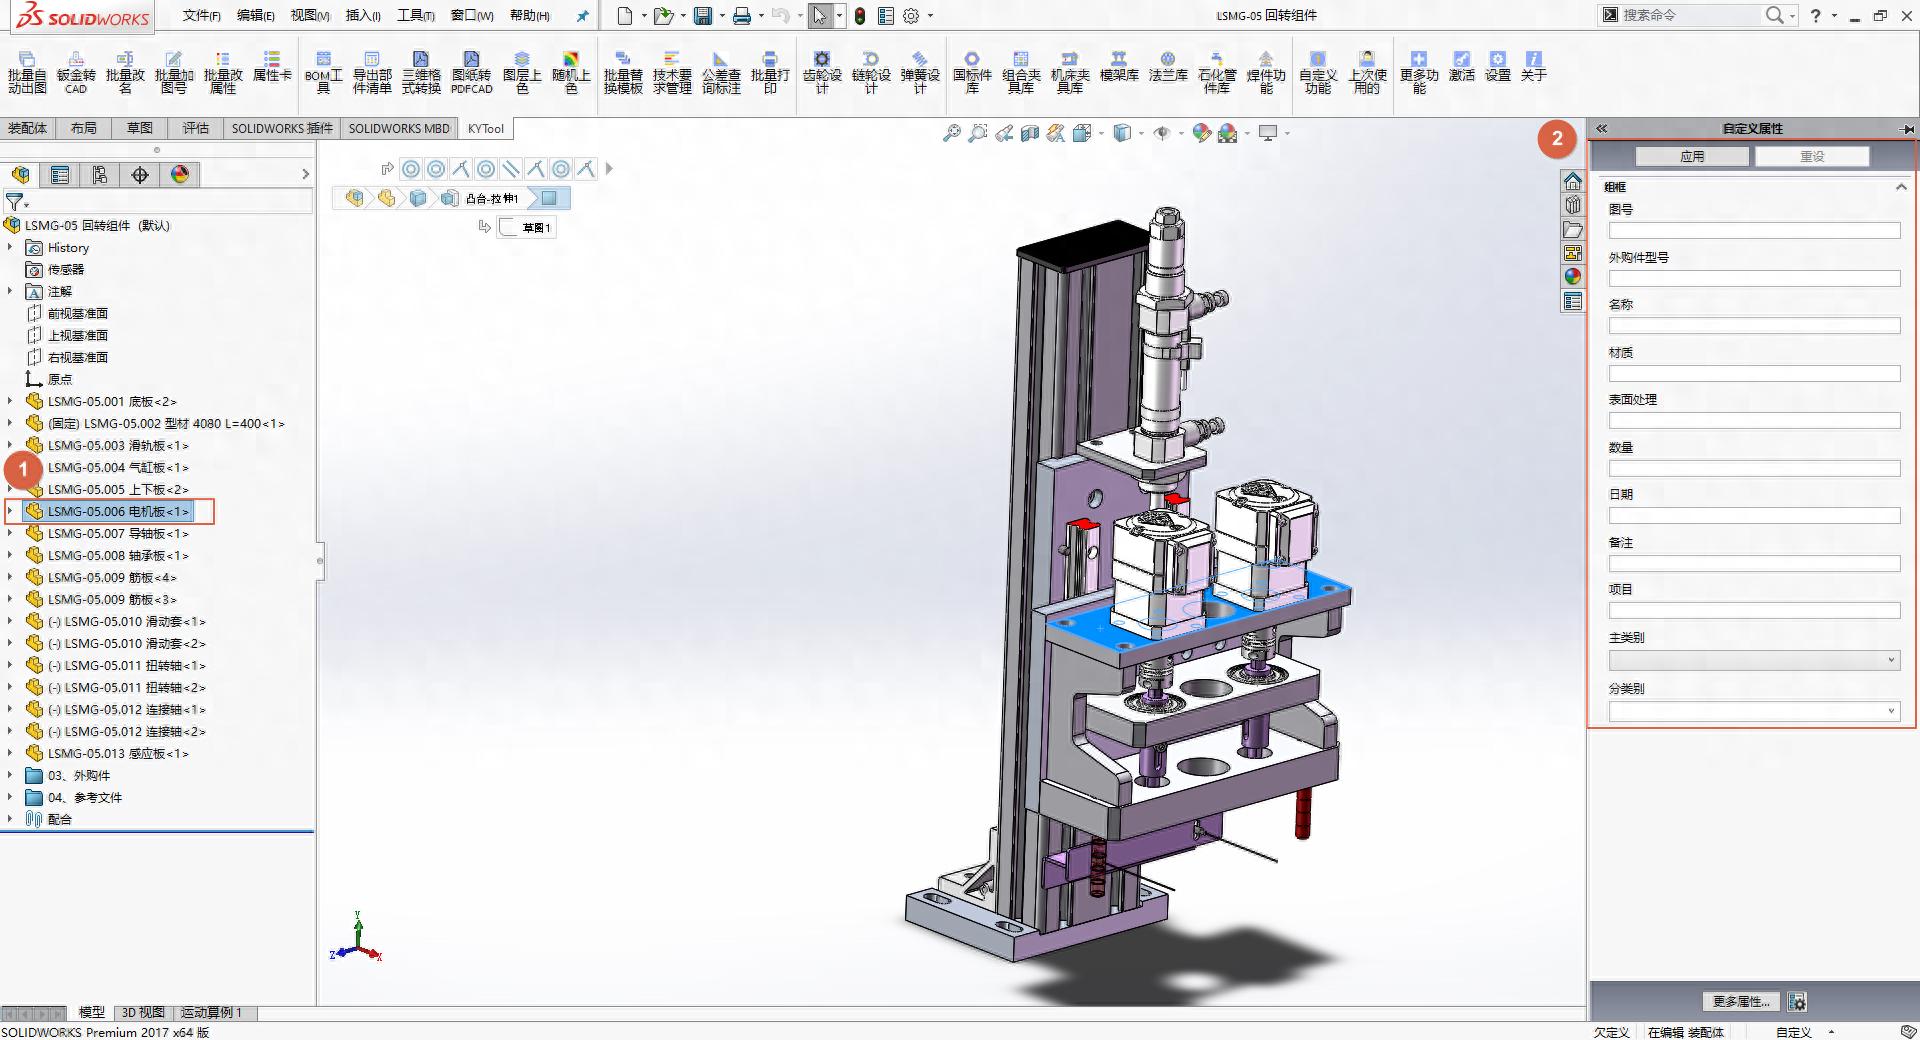Open the BOM工具 tool in the ribbon
This screenshot has width=1920, height=1040.
[x=323, y=73]
